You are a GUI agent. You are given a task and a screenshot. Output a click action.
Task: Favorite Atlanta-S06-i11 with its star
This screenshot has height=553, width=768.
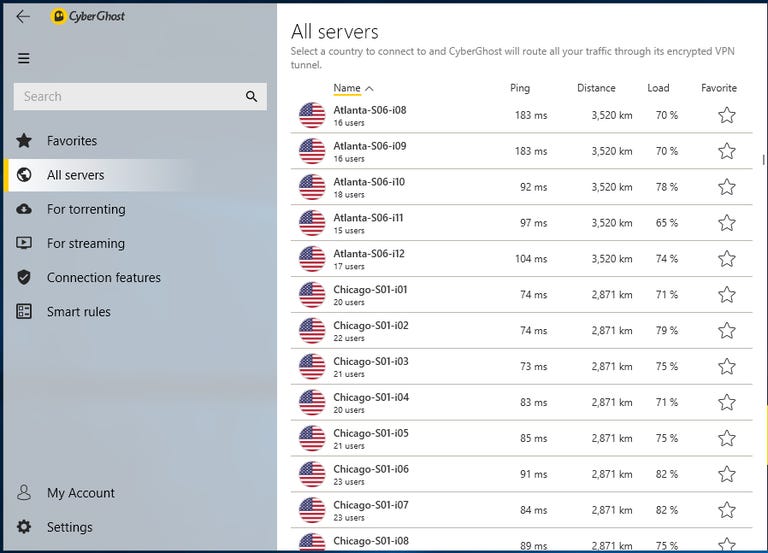(727, 223)
